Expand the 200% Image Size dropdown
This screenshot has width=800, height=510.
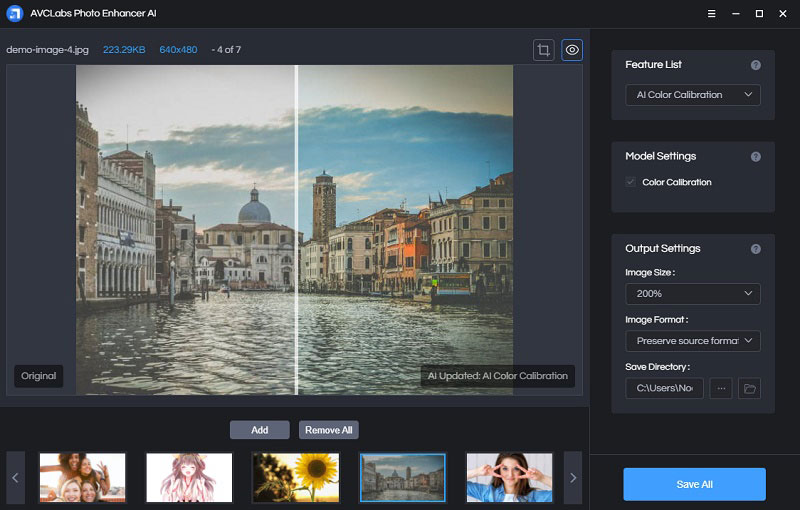coord(693,294)
